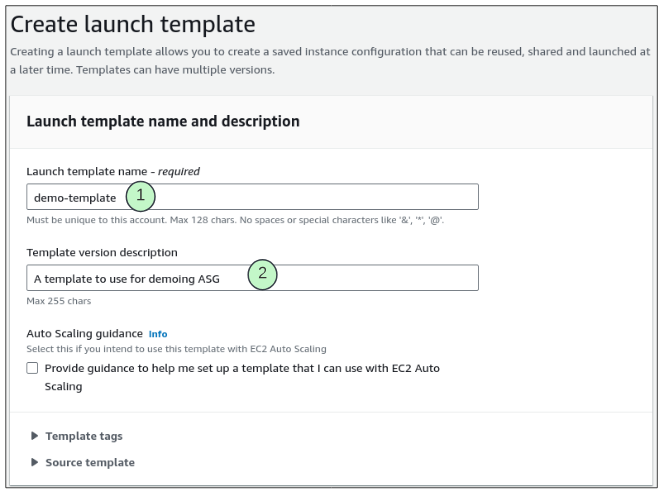This screenshot has height=492, width=663.
Task: Select the 'Source template' section title text
Action: [x=90, y=462]
